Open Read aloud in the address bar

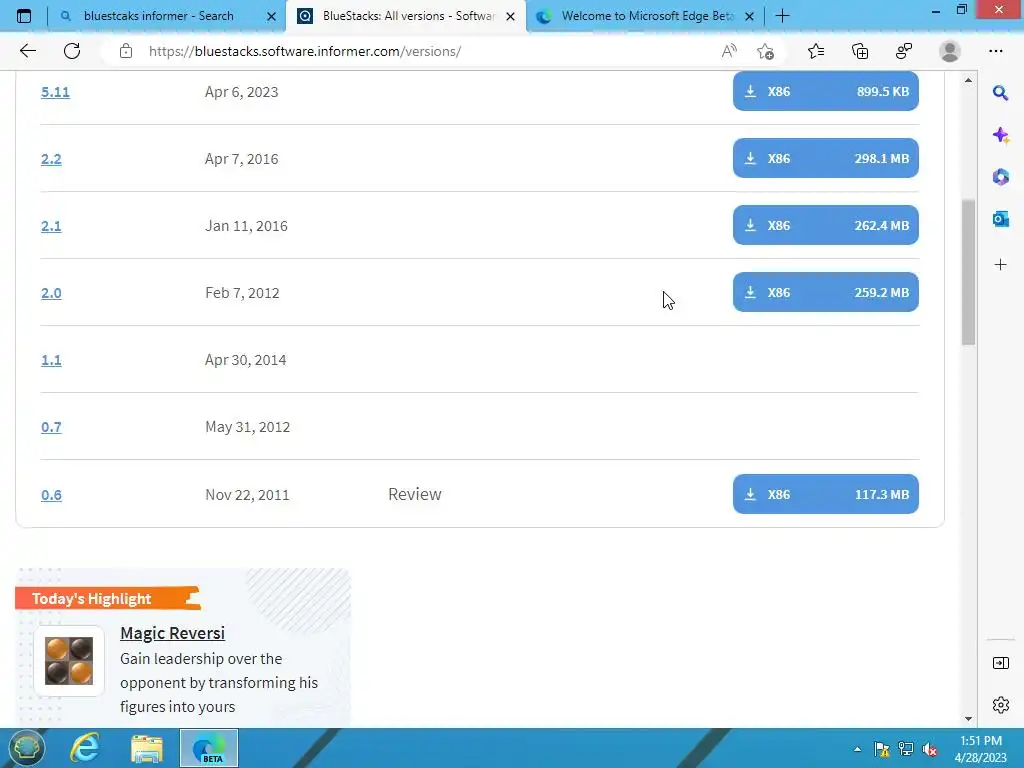[x=729, y=51]
